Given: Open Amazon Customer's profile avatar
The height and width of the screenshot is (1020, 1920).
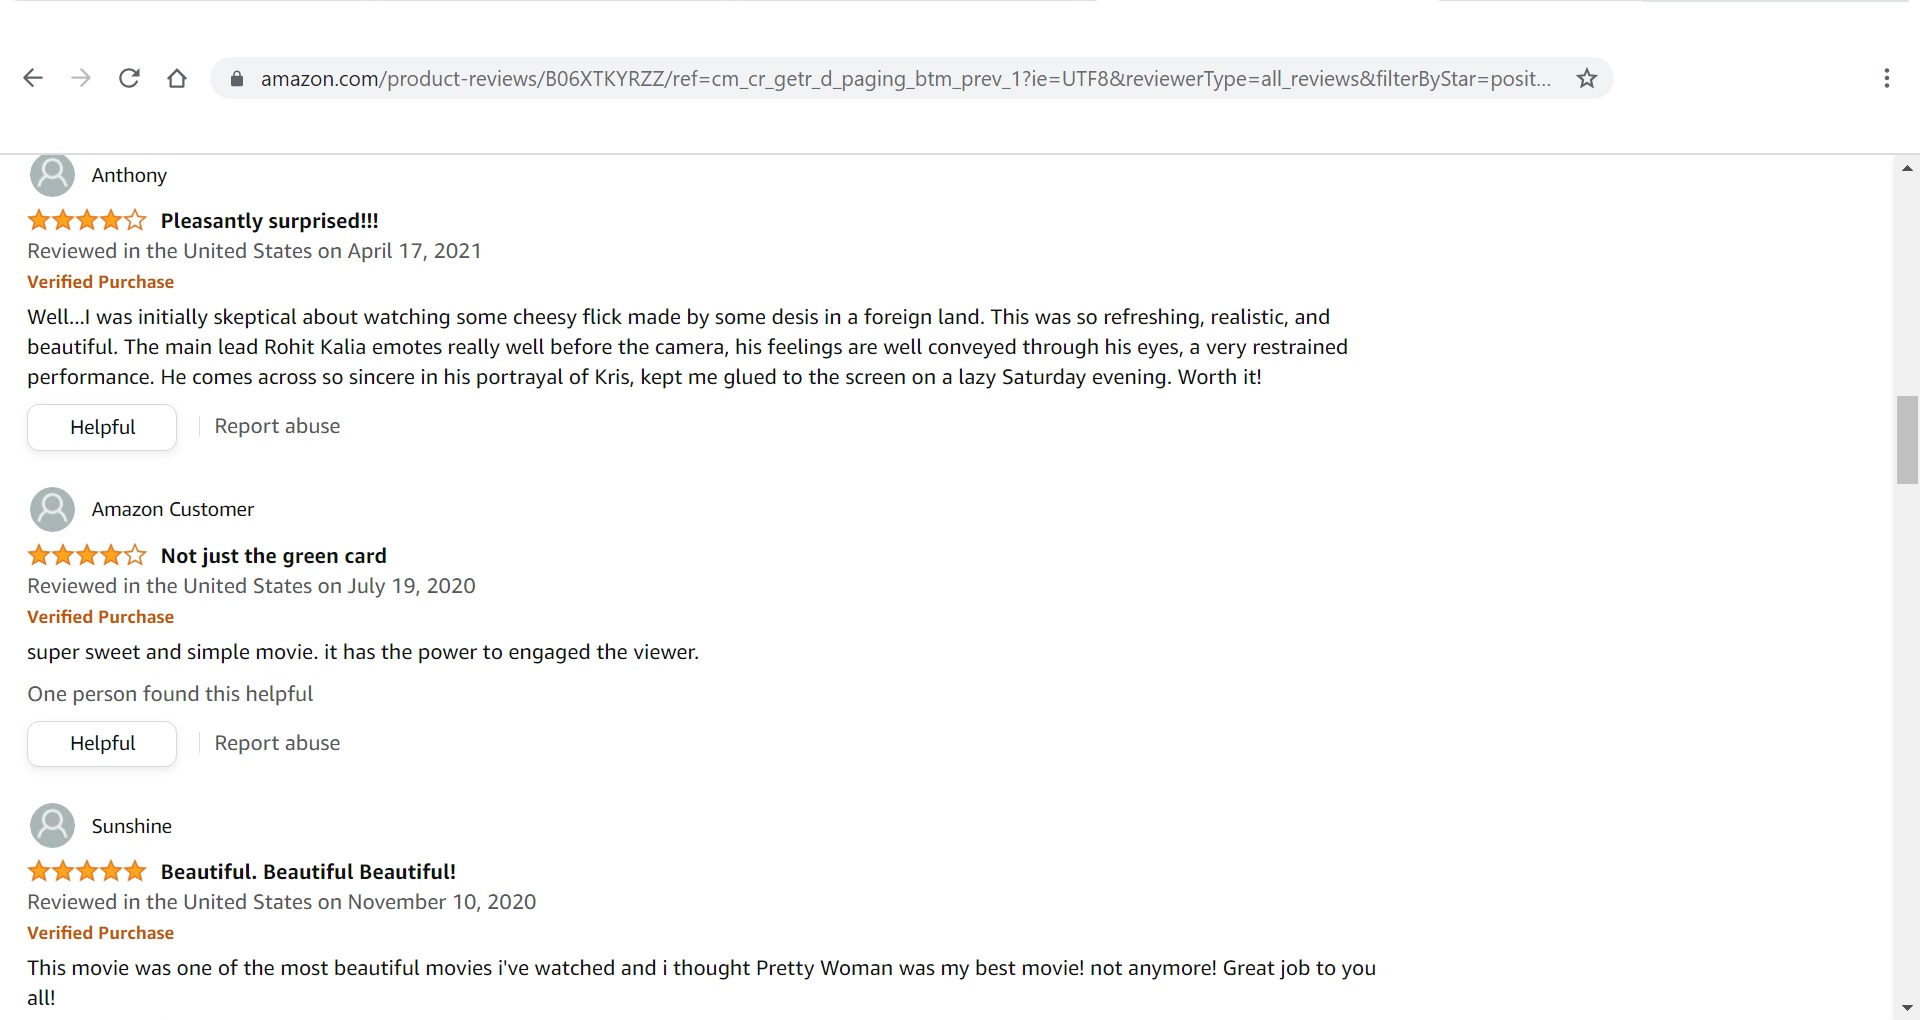Looking at the screenshot, I should (52, 509).
